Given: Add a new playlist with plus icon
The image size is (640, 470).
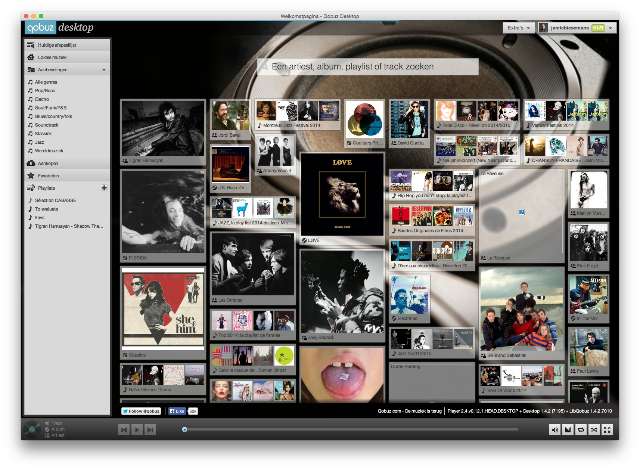Looking at the screenshot, I should coord(104,187).
